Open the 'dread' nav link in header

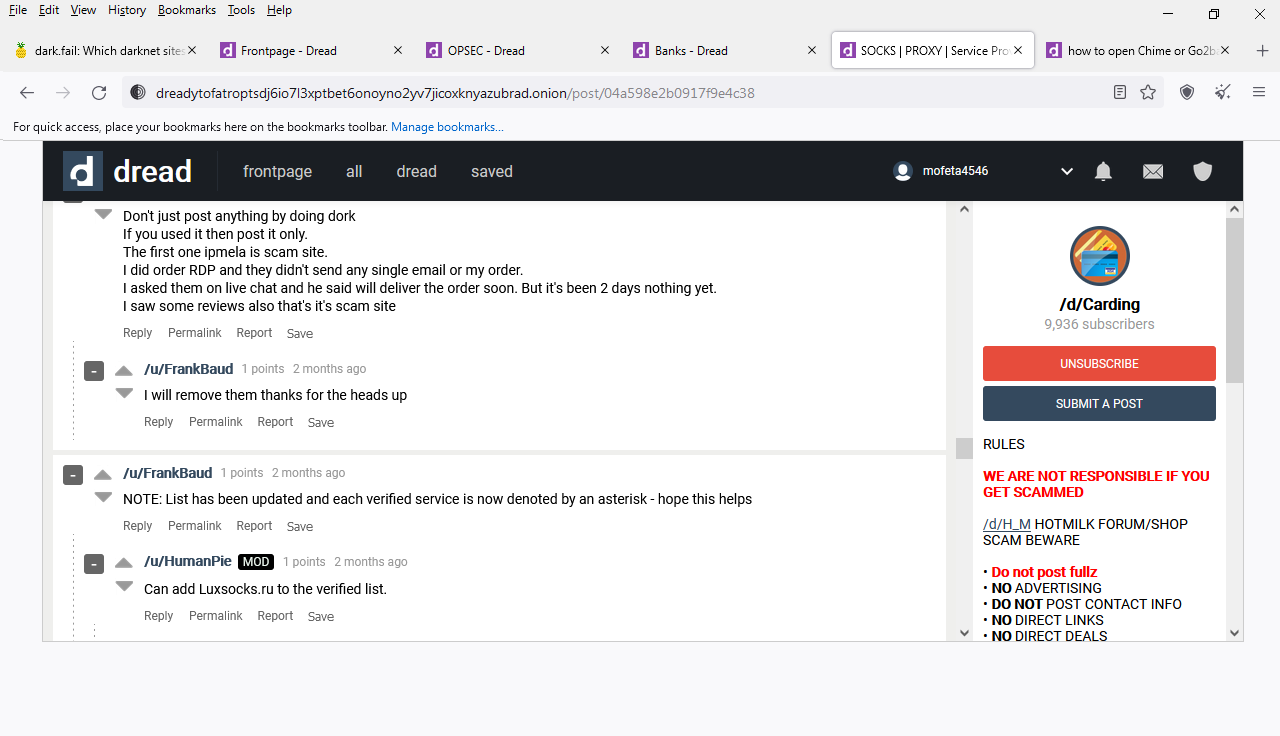coord(416,172)
